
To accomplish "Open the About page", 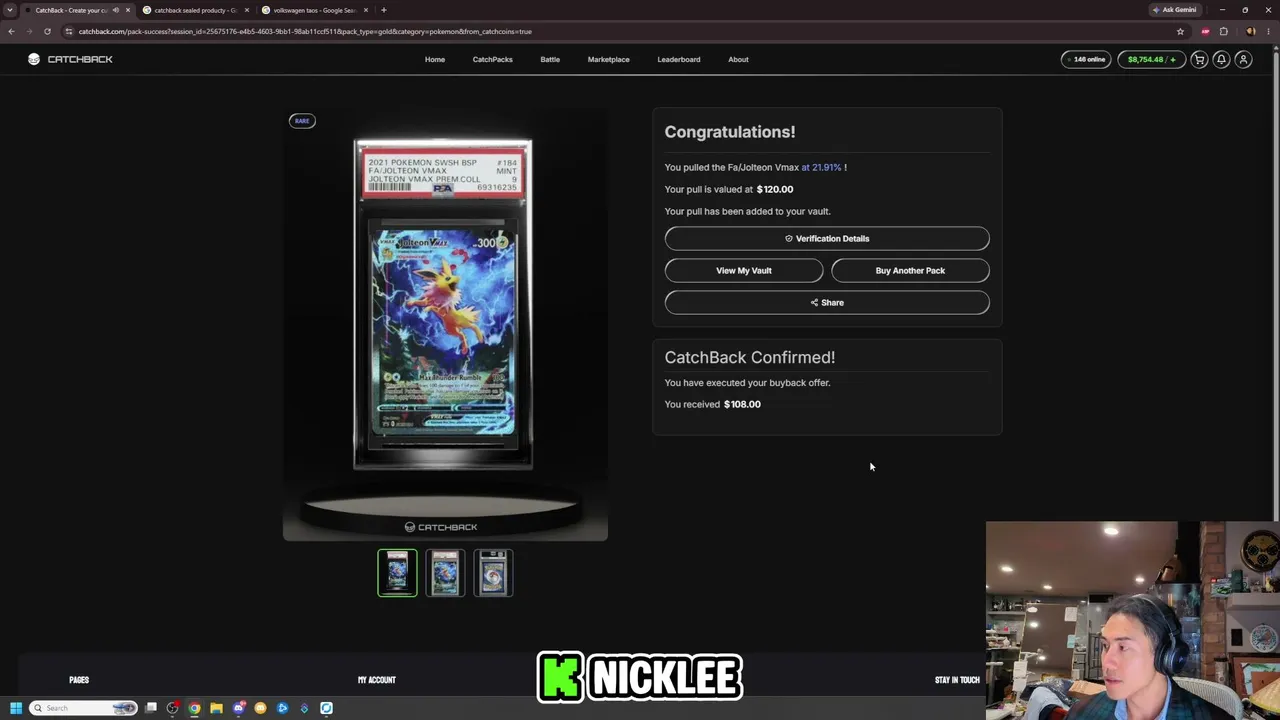I will (738, 59).
